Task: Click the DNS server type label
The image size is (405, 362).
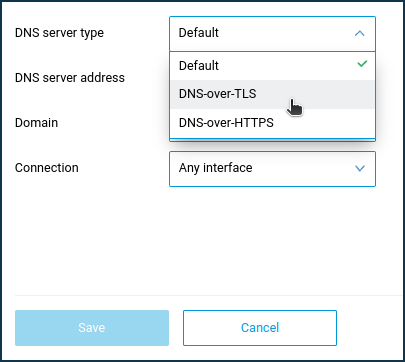Action: point(59,33)
